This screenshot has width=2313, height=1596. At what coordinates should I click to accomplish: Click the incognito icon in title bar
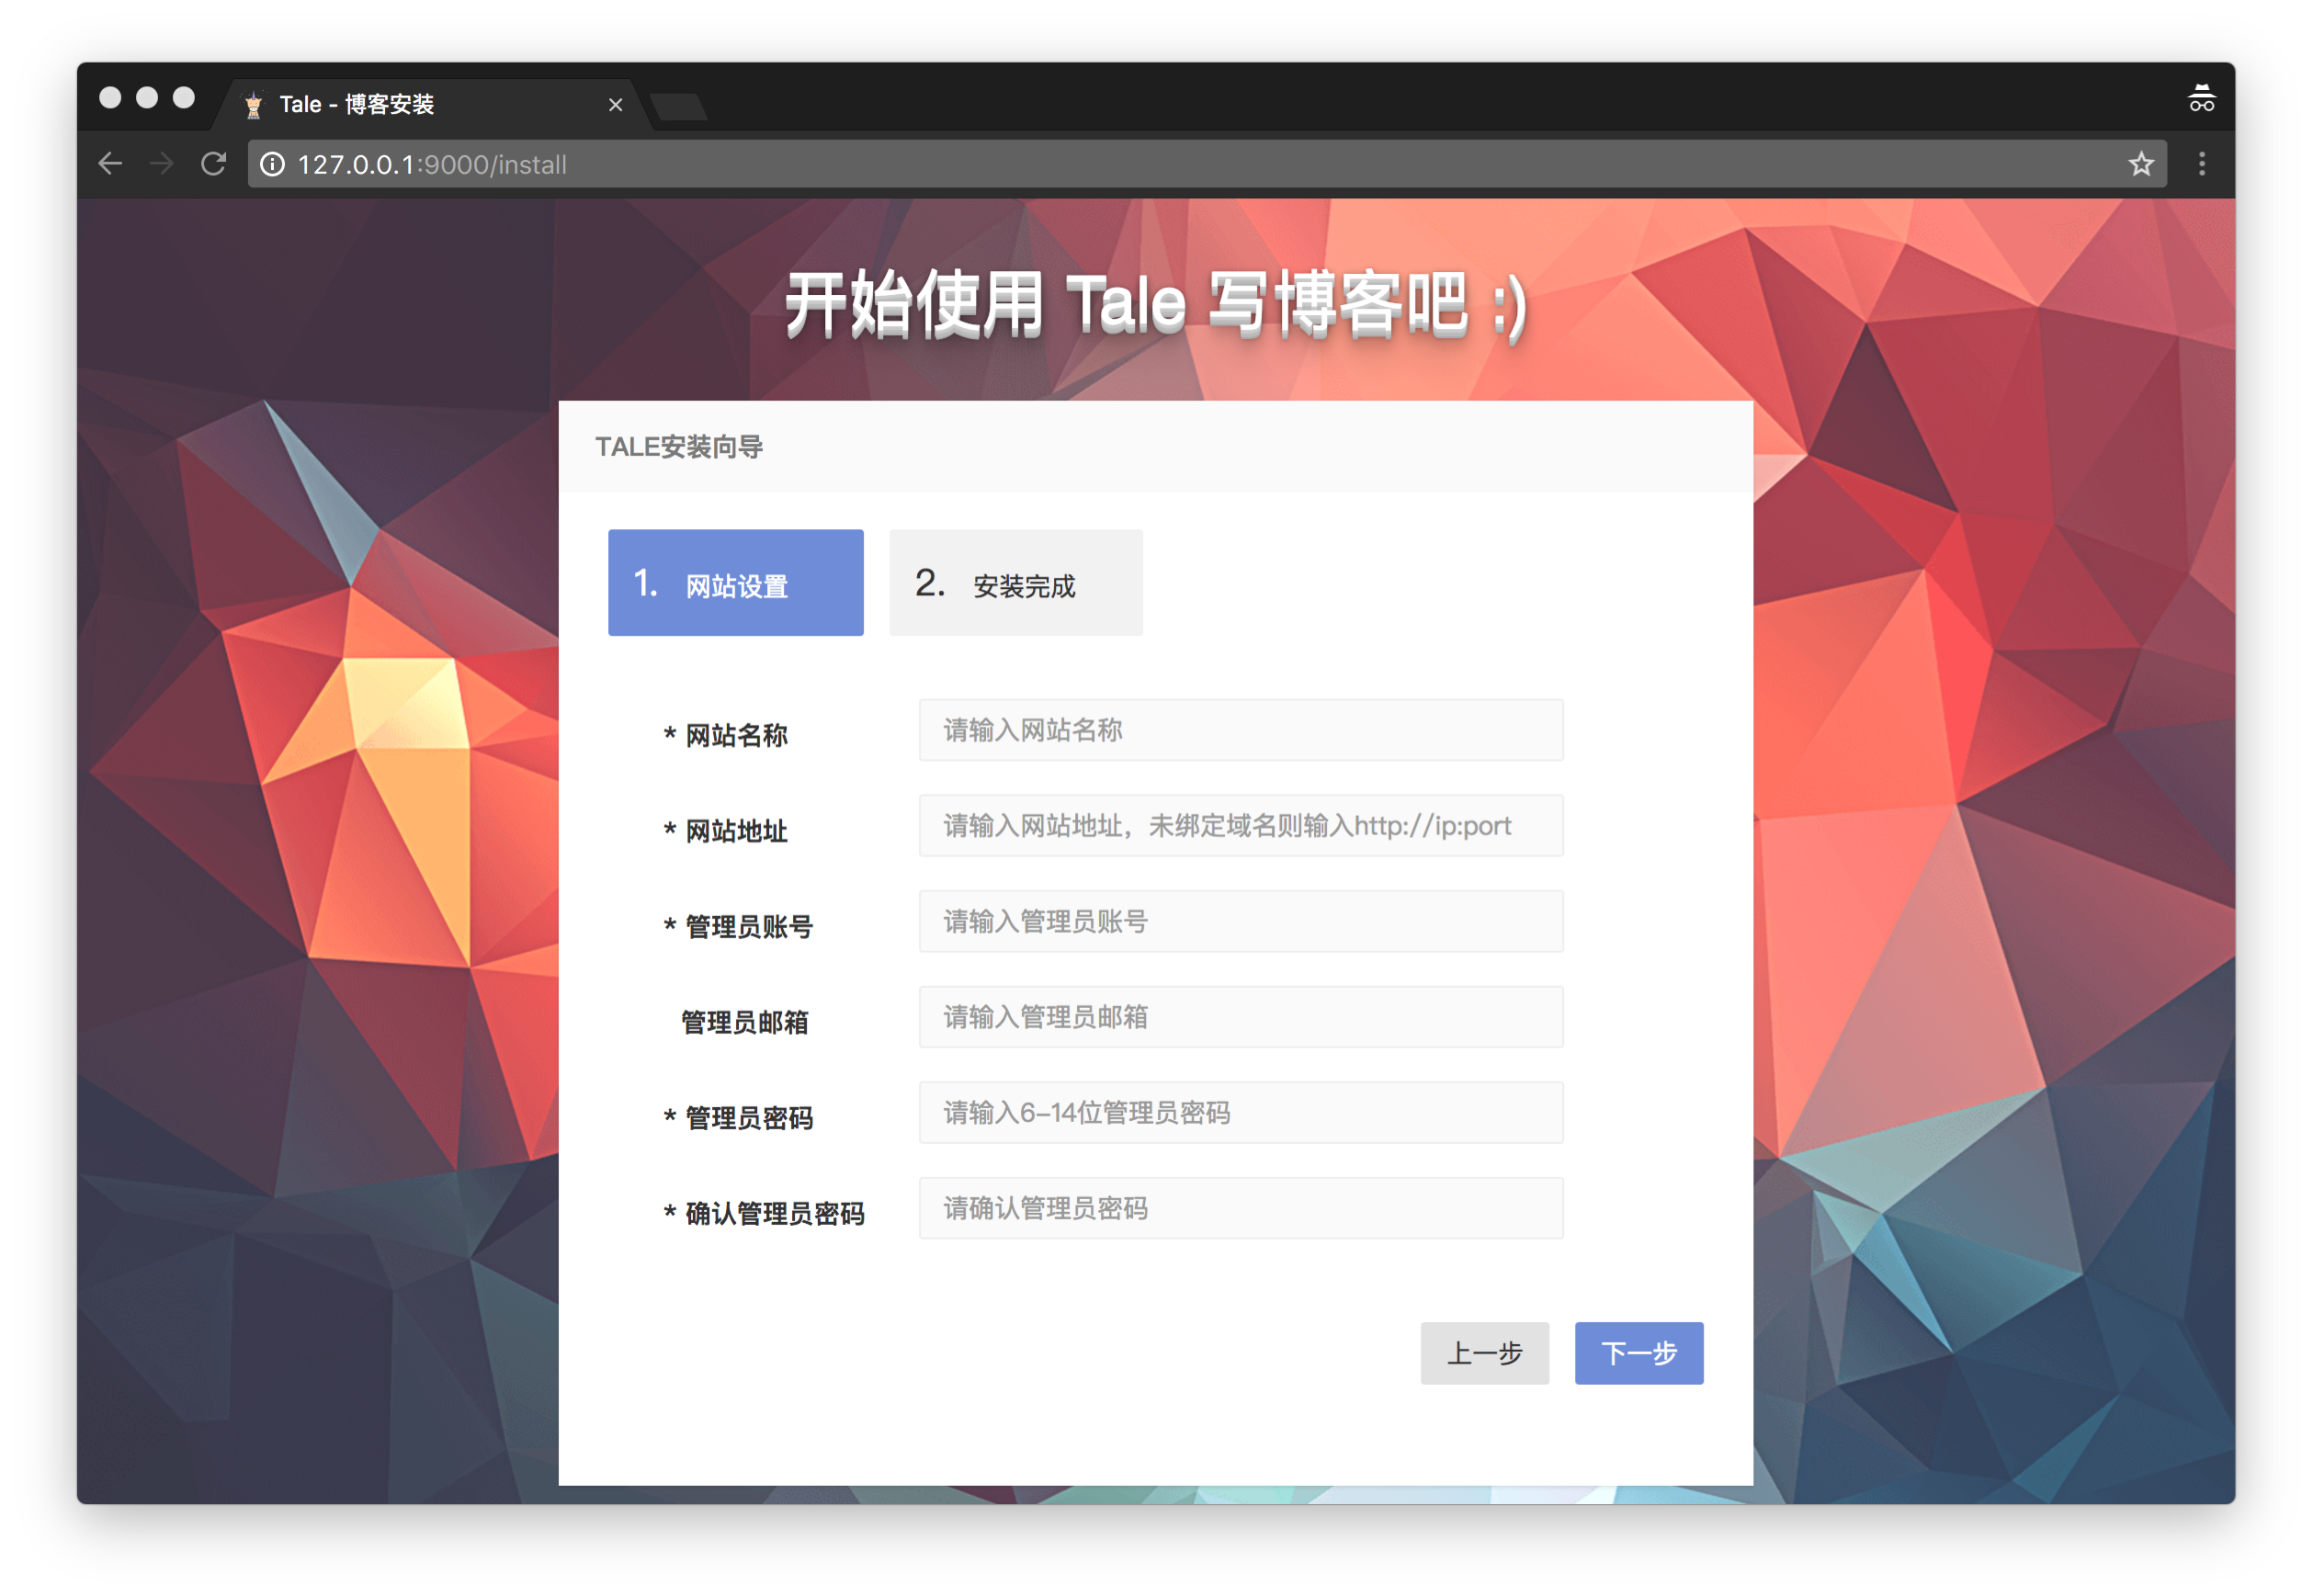coord(2201,99)
